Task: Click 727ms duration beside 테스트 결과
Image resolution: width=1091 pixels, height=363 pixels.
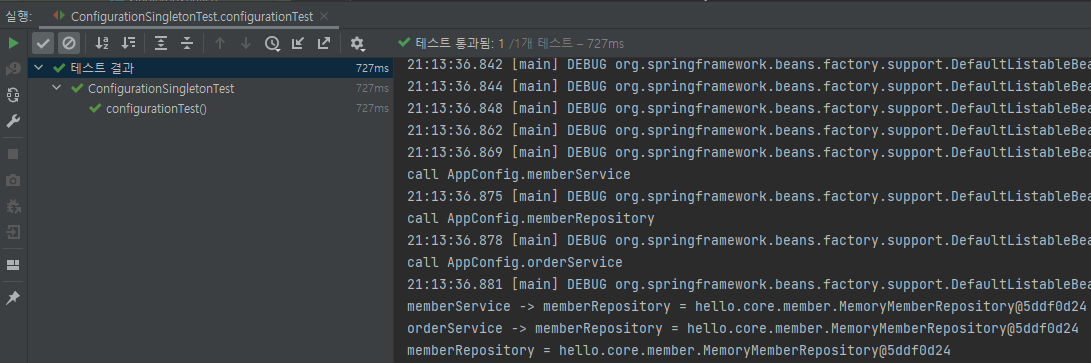Action: (372, 68)
